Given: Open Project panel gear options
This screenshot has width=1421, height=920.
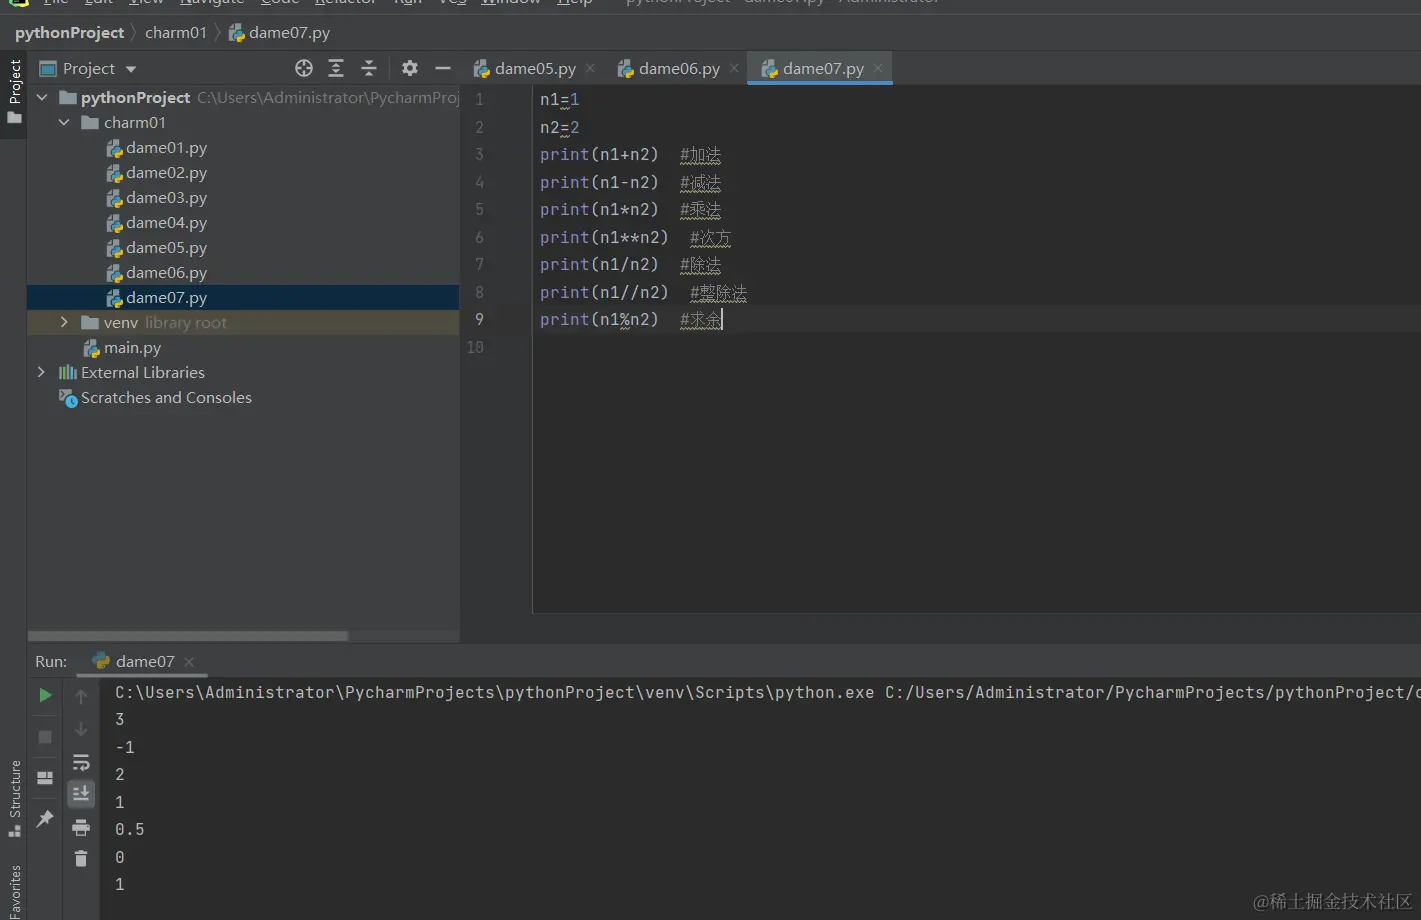Looking at the screenshot, I should [x=409, y=68].
